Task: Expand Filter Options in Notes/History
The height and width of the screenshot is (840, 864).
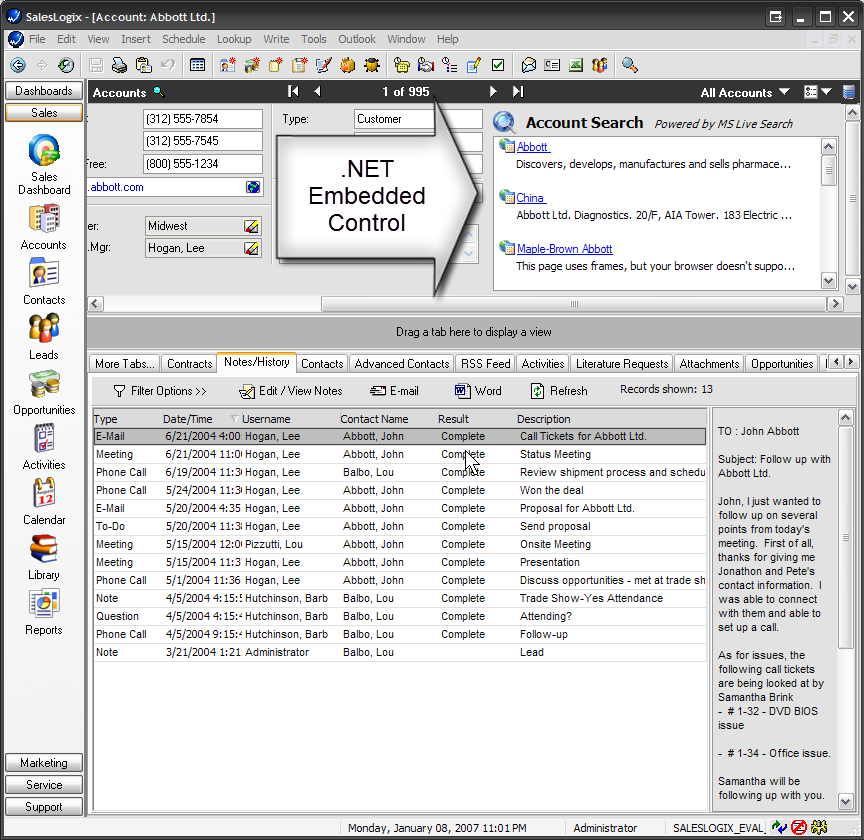Action: [160, 391]
